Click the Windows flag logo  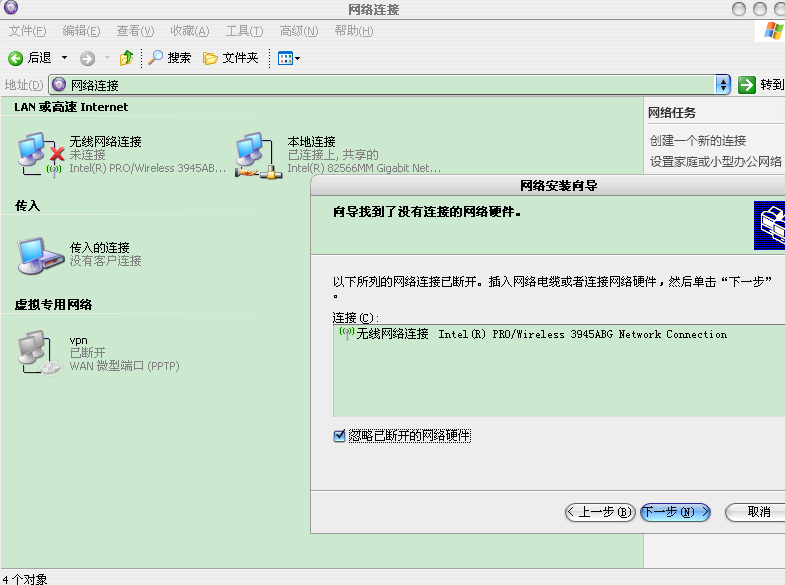point(773,31)
